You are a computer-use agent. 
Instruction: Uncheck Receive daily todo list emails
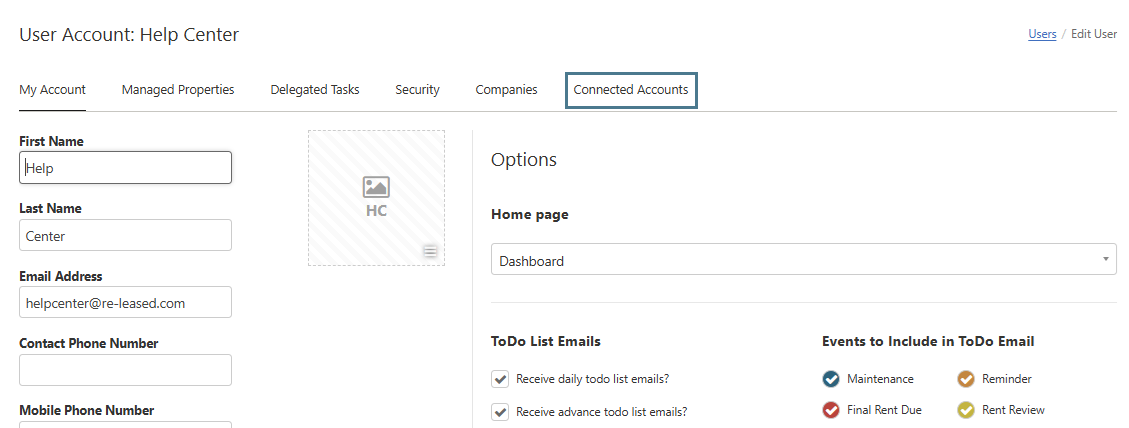pos(501,379)
